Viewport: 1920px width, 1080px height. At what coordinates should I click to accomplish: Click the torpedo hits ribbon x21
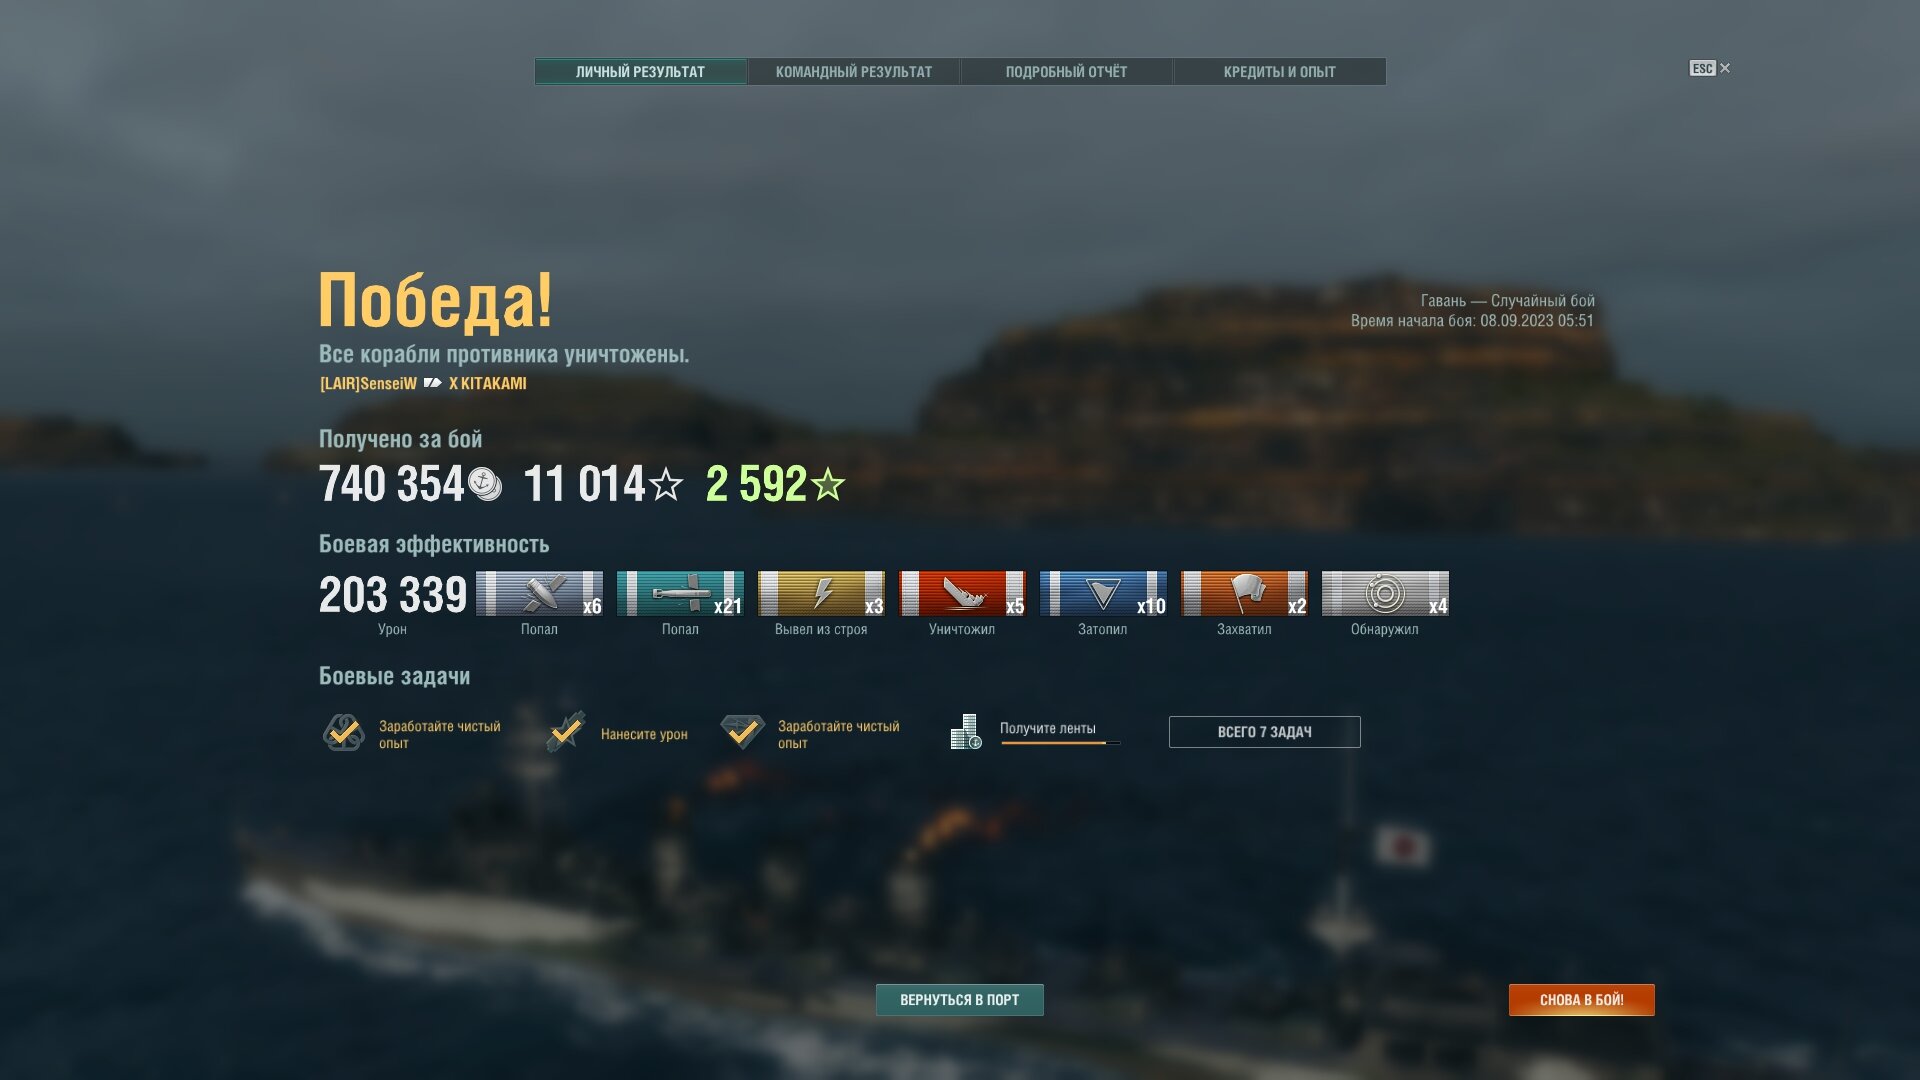pyautogui.click(x=680, y=593)
